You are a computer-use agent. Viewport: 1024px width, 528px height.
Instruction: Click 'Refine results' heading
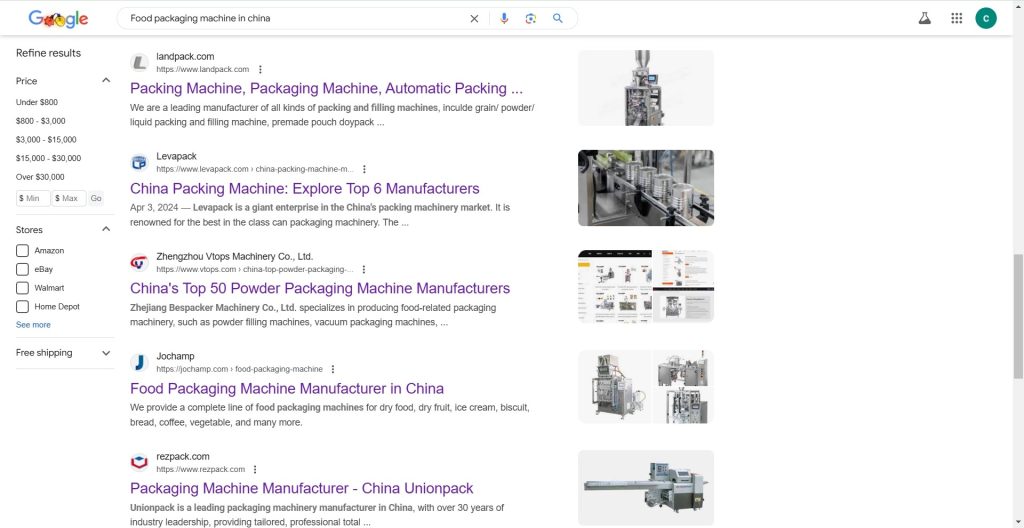pos(48,53)
